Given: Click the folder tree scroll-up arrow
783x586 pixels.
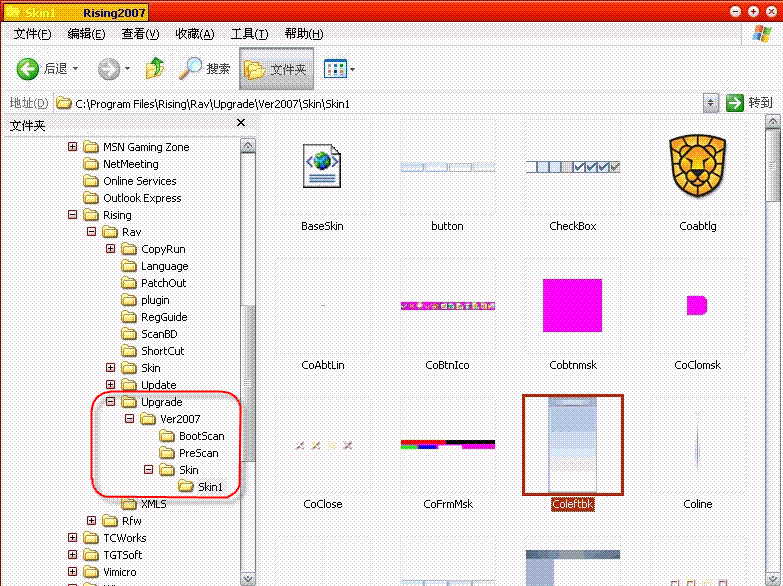Looking at the screenshot, I should [x=248, y=145].
